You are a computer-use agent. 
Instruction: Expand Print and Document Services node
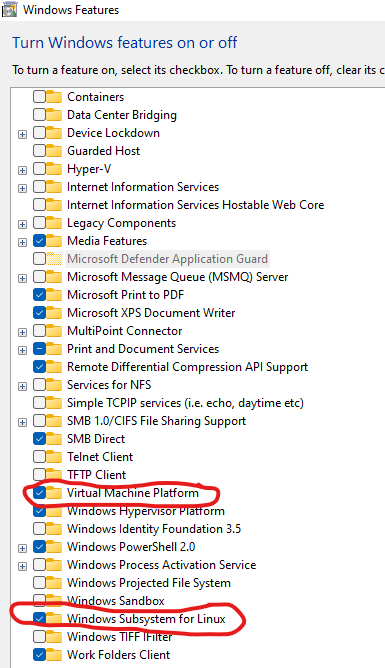[x=23, y=350]
